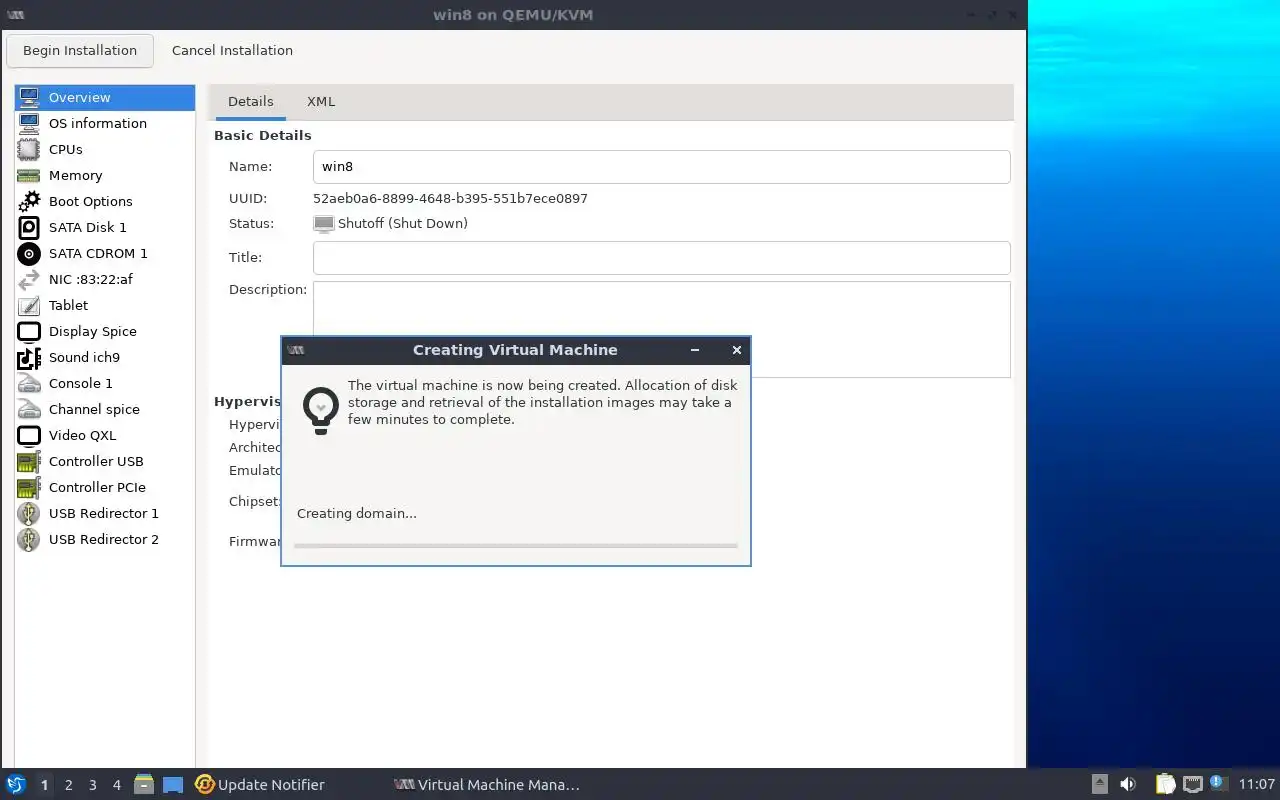This screenshot has height=800, width=1280.
Task: Switch to the XML tab
Action: pyautogui.click(x=321, y=101)
